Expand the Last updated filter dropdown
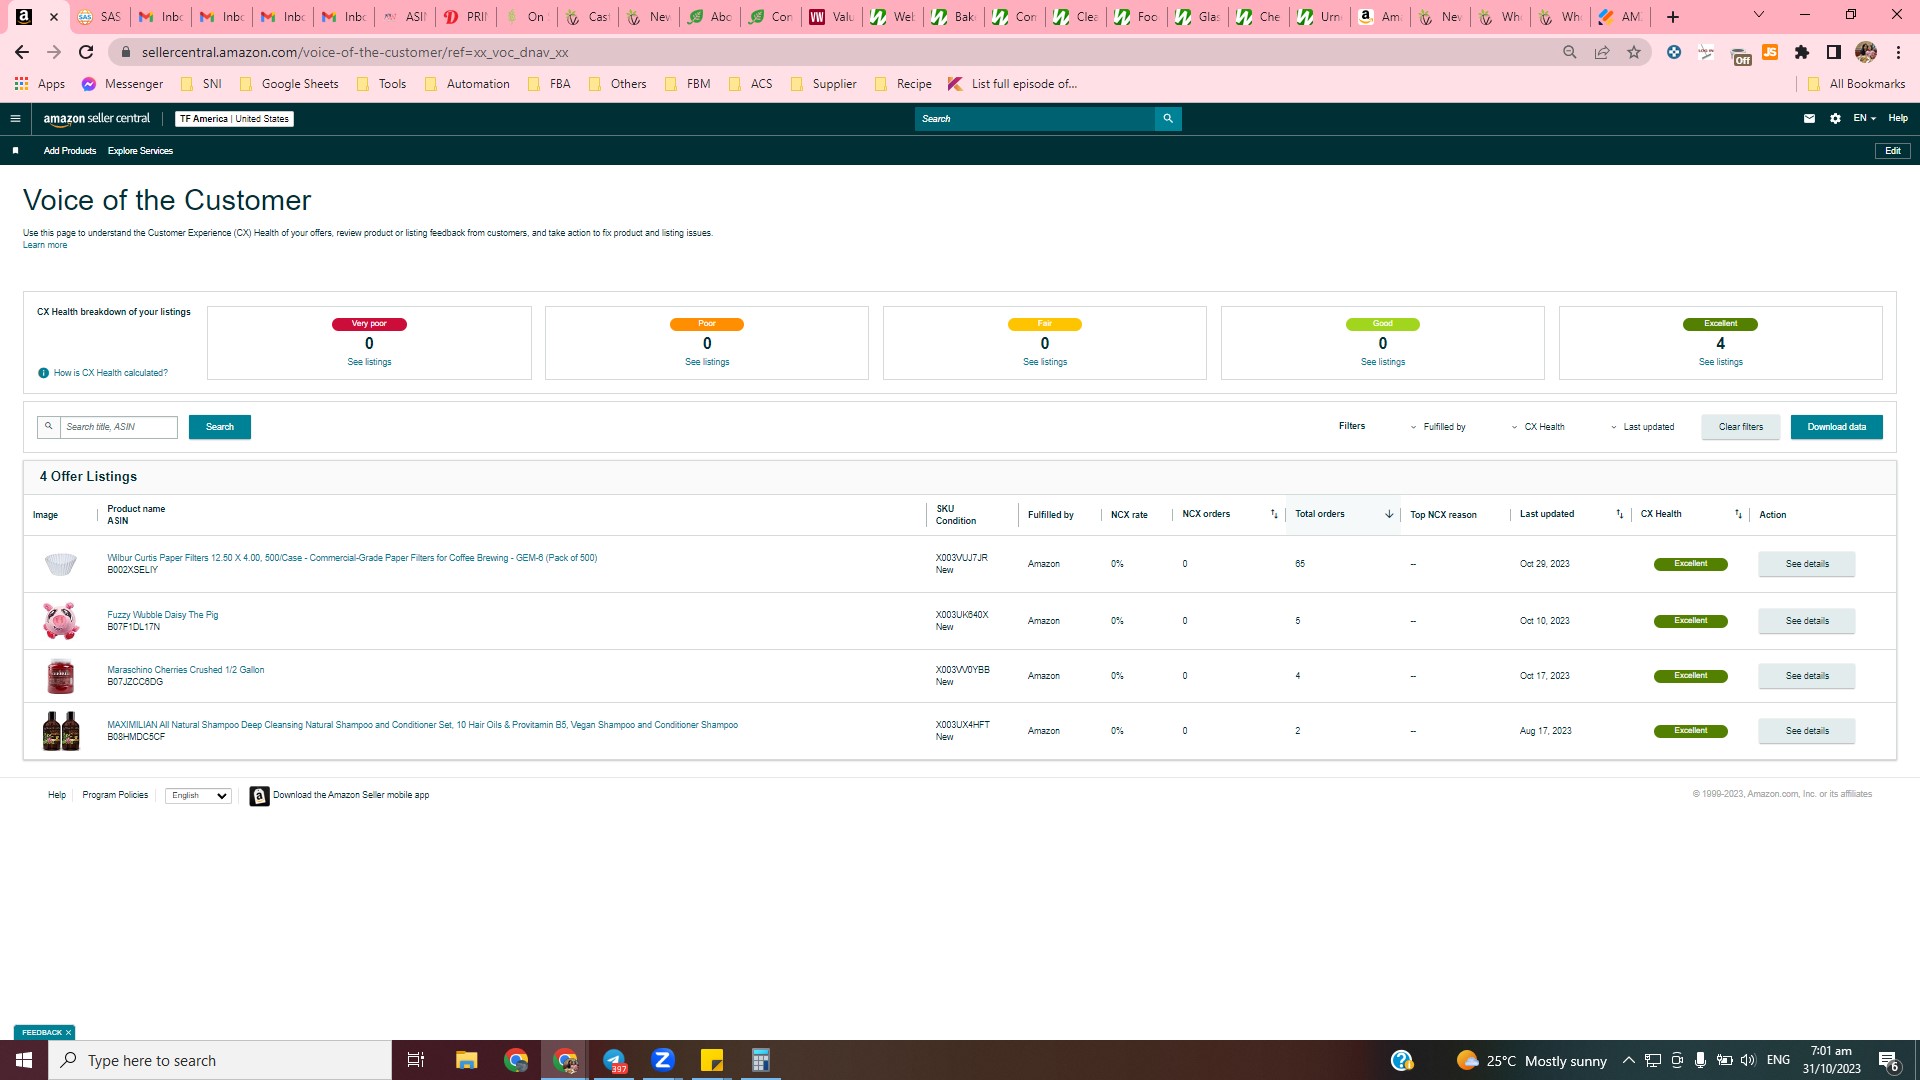The image size is (1920, 1080). pos(1642,427)
